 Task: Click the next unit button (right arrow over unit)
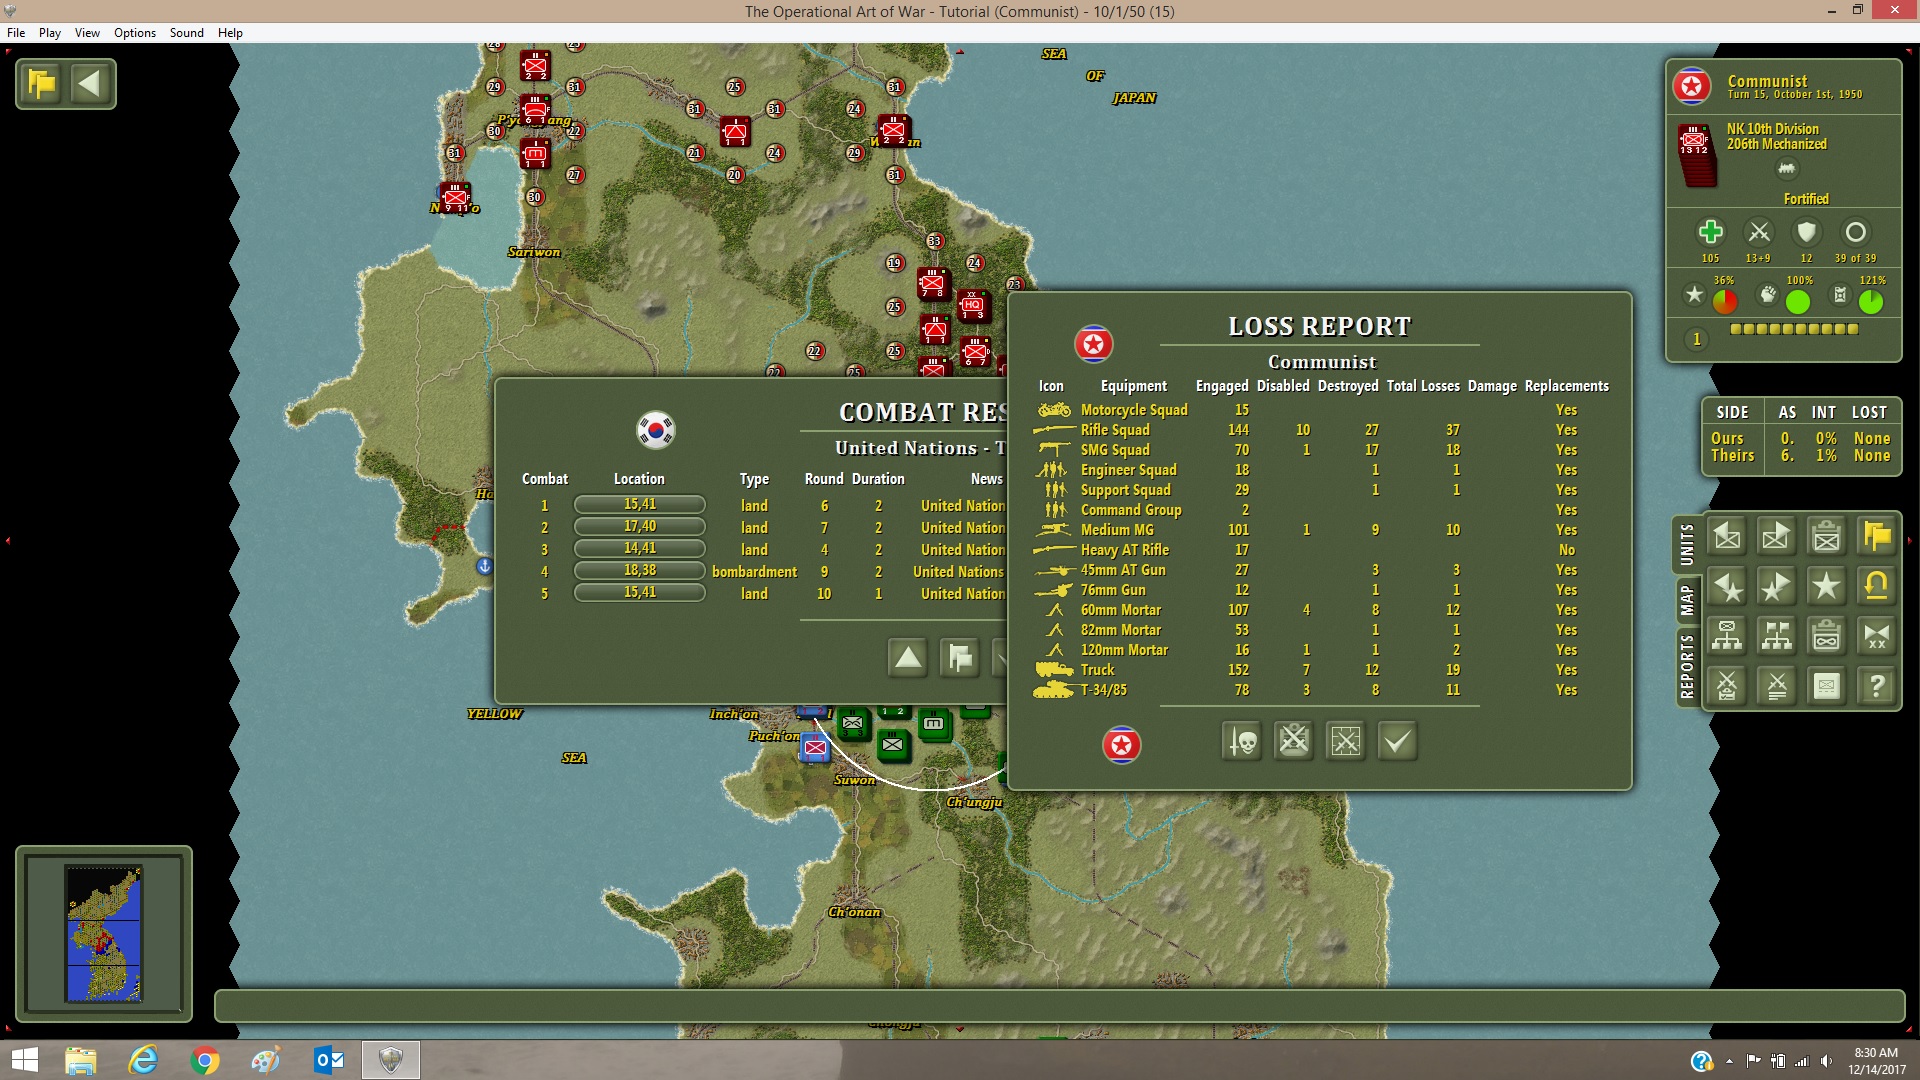[x=1777, y=537]
